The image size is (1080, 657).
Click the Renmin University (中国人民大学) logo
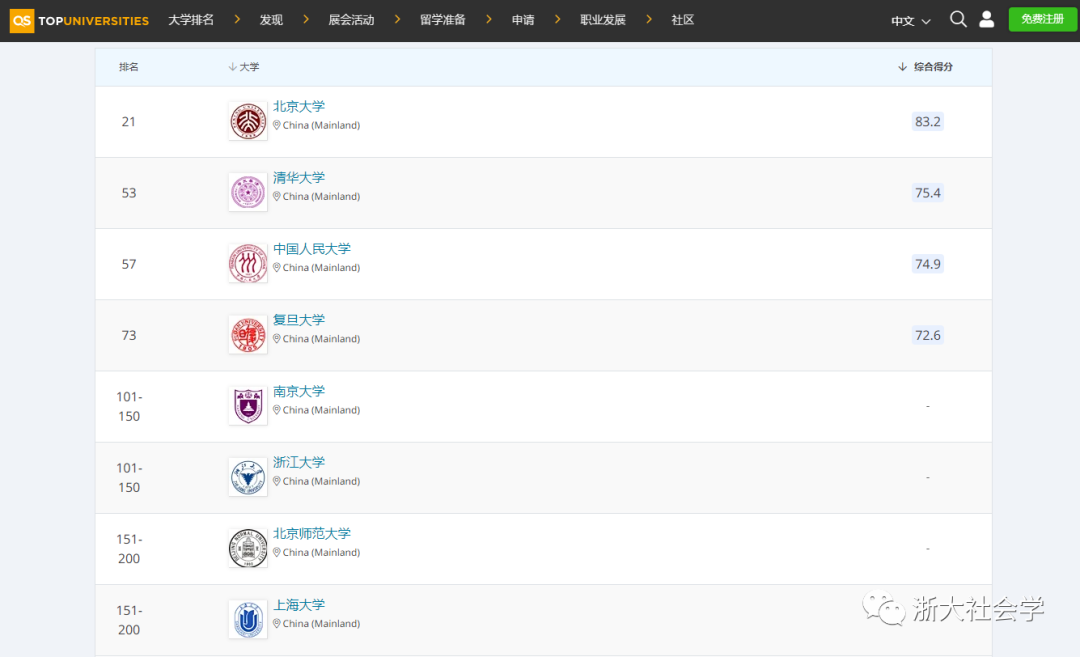tap(248, 264)
